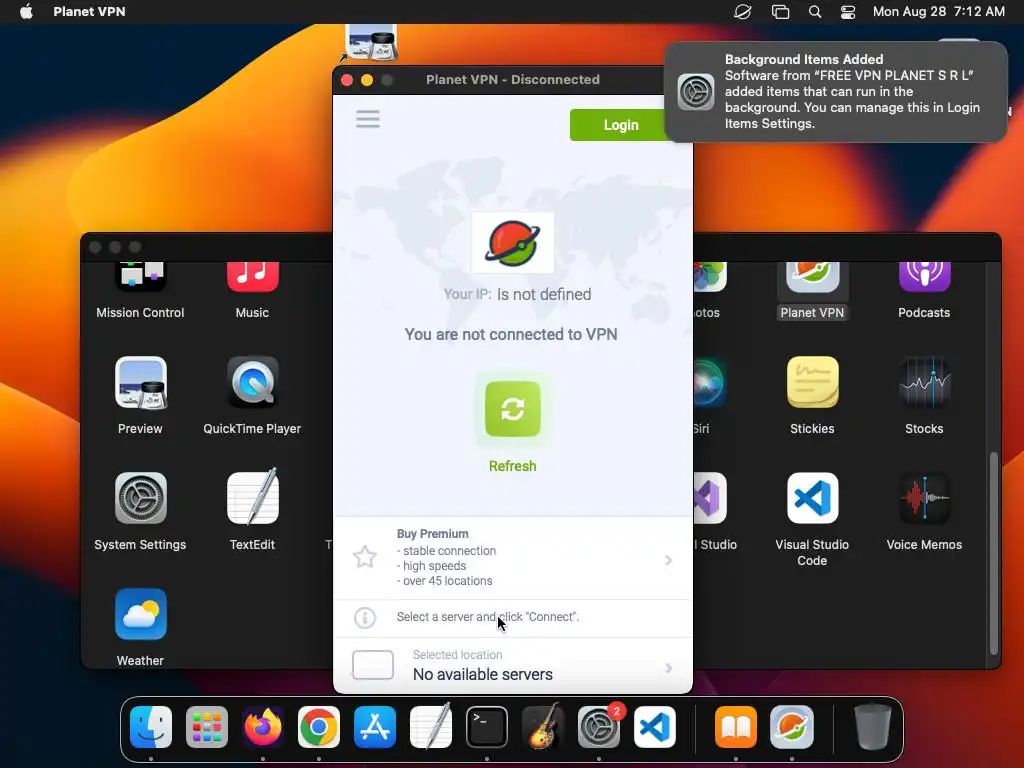This screenshot has height=768, width=1024.
Task: Click the empty flag box for selected location
Action: 373,665
